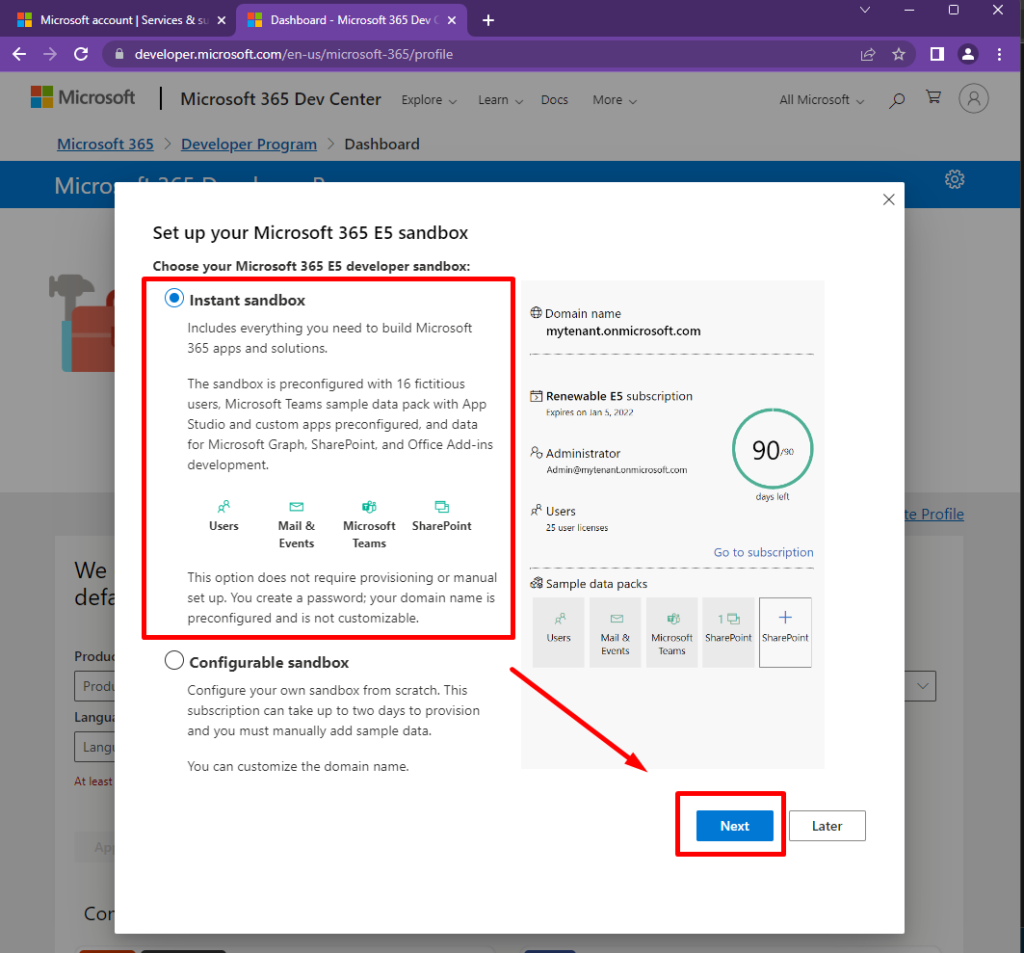Switch to the Microsoft account Services tab

[121, 20]
